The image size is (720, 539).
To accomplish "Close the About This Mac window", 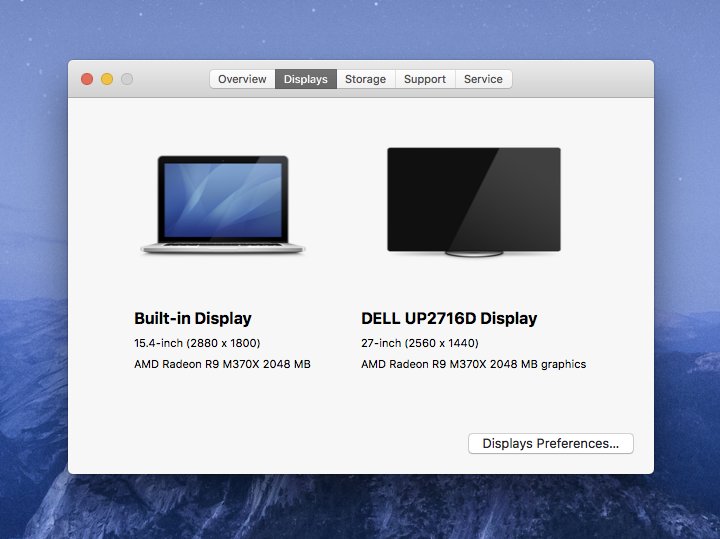I will point(87,79).
